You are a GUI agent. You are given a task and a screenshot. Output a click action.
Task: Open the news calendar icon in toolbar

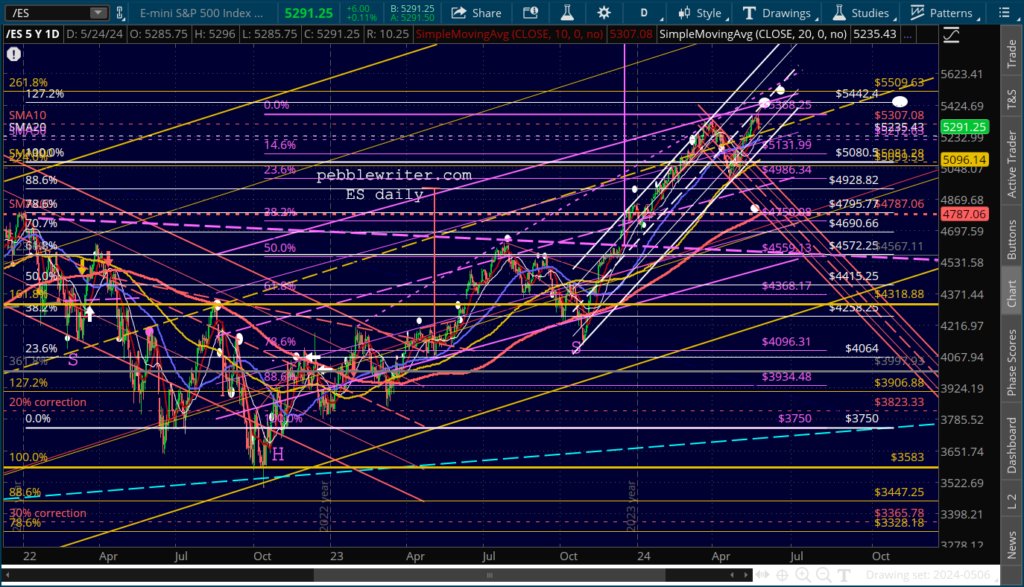coord(530,12)
